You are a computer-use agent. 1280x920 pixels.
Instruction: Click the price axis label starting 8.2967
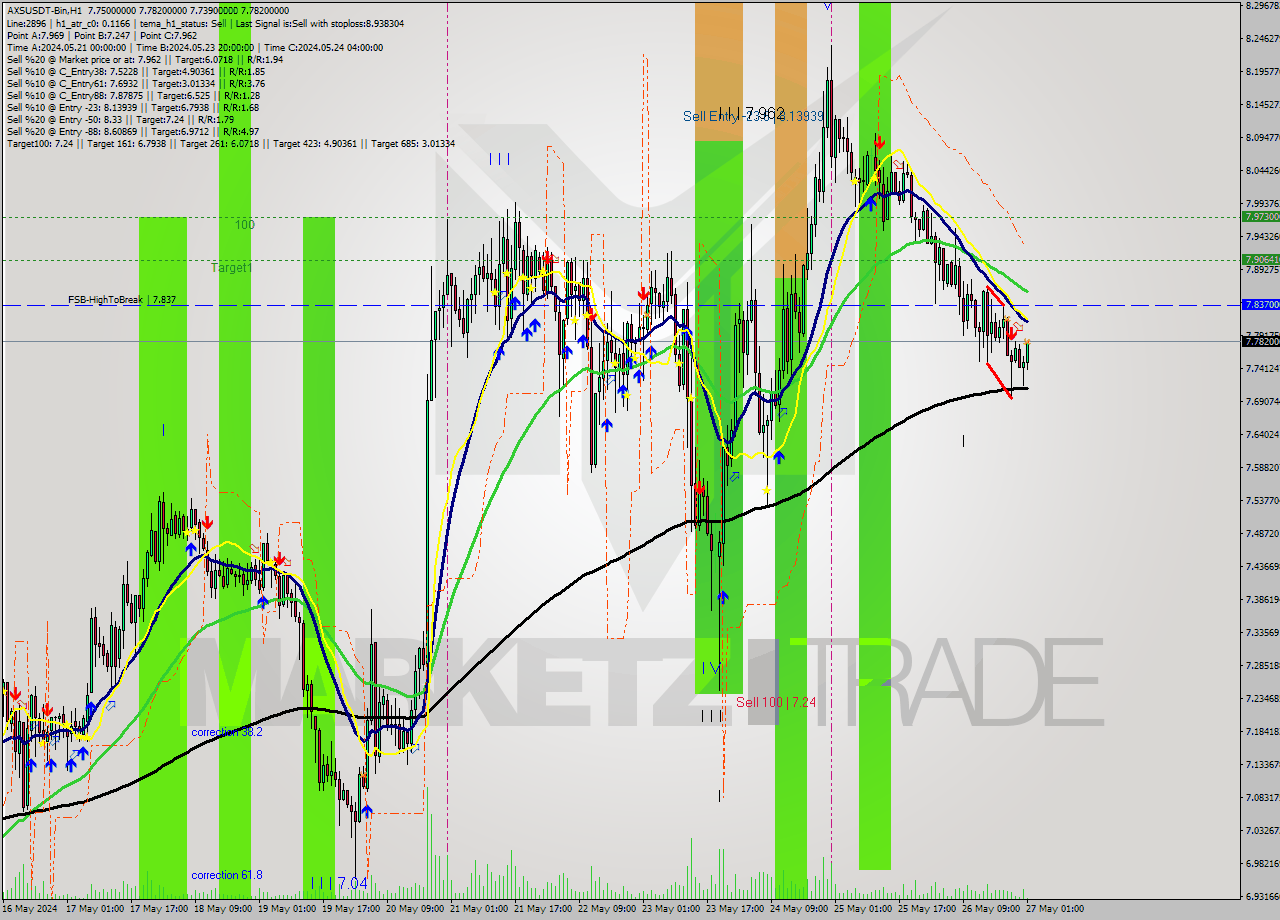click(1262, 5)
